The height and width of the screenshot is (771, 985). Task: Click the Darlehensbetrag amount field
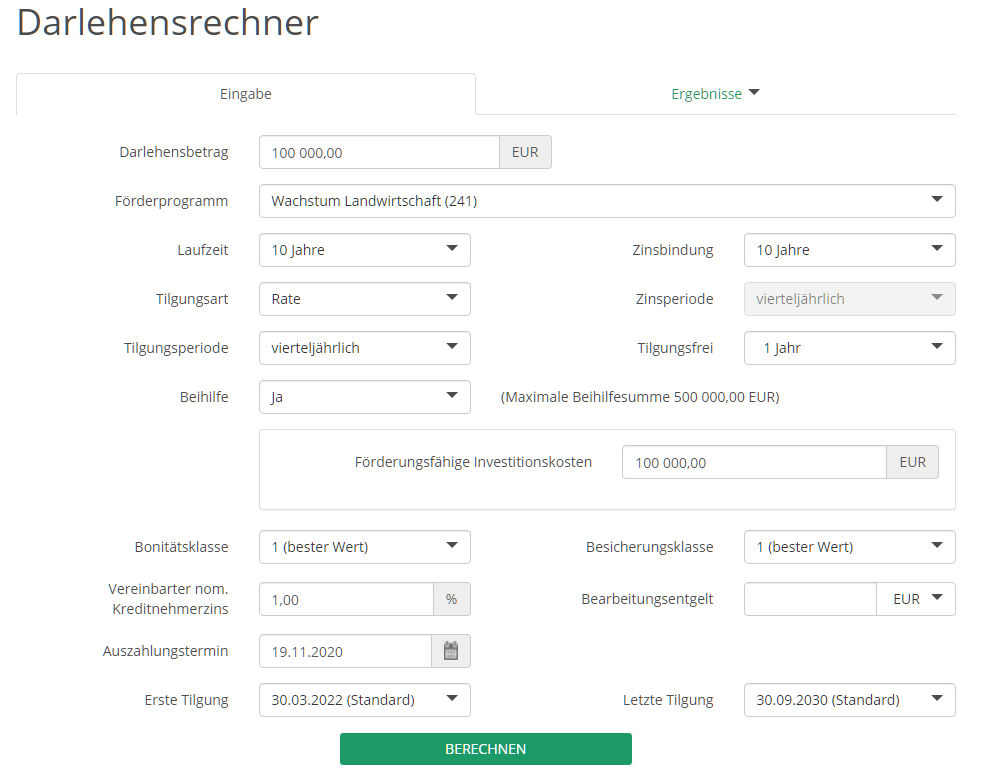click(379, 152)
